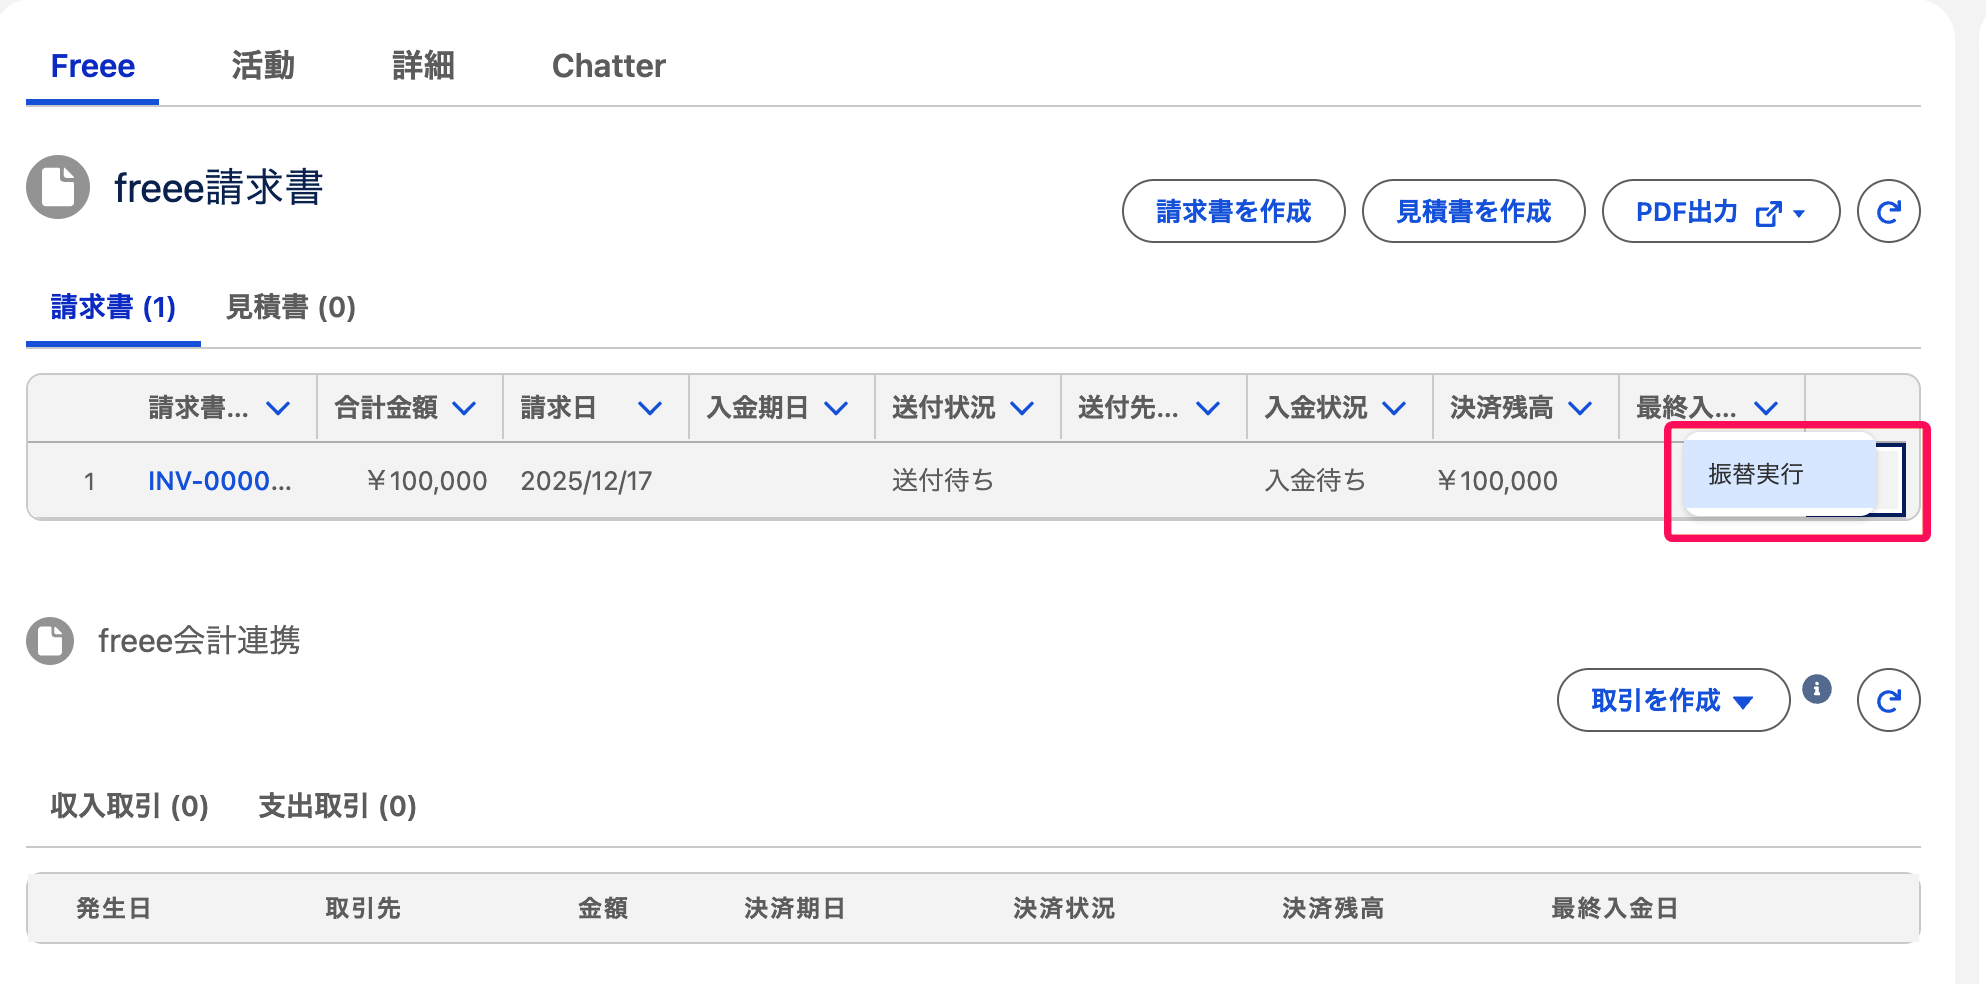Expand the 請求日 column menu

(x=650, y=408)
